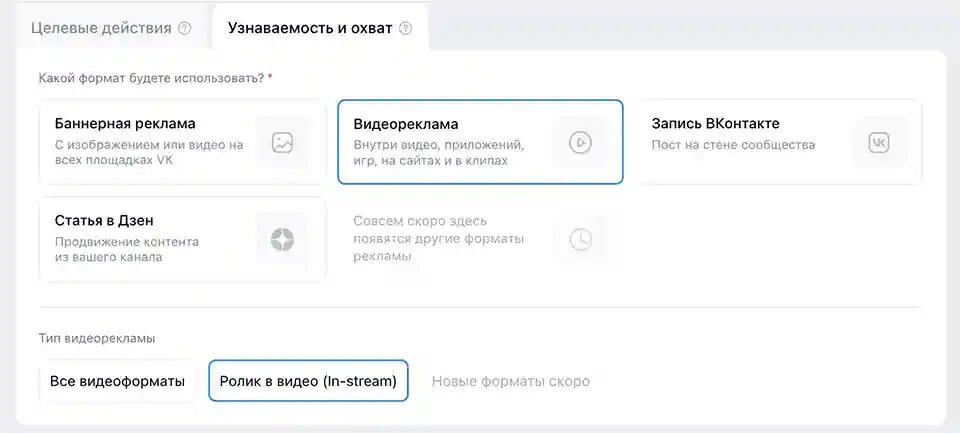
Task: Click the Тип видеорекламы label
Action: click(x=97, y=338)
